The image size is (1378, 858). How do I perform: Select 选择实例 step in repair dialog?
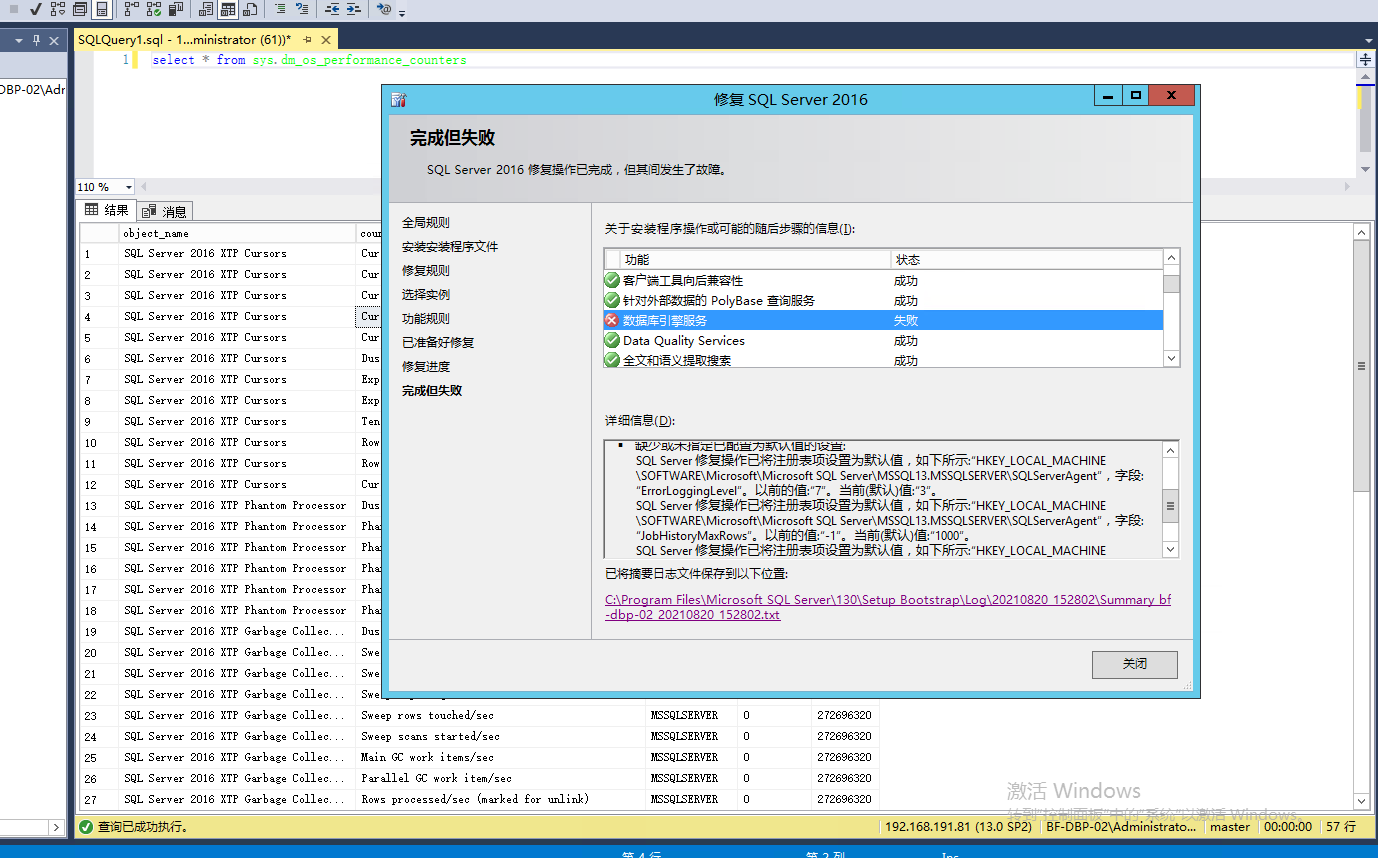[426, 295]
